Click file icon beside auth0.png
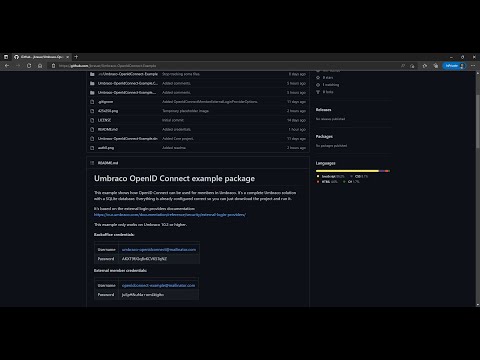480x360 pixels. pyautogui.click(x=92, y=148)
